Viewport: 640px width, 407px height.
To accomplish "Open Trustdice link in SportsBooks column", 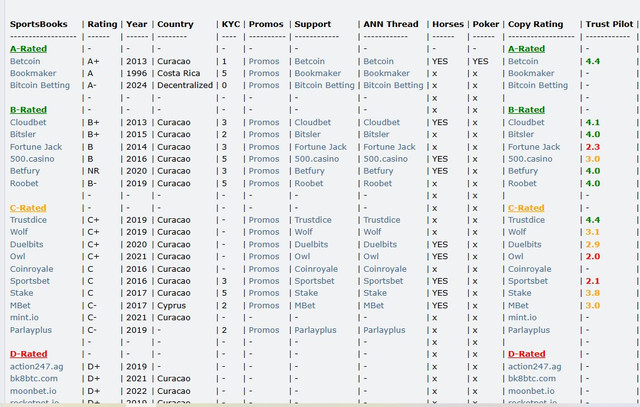I will 28,220.
